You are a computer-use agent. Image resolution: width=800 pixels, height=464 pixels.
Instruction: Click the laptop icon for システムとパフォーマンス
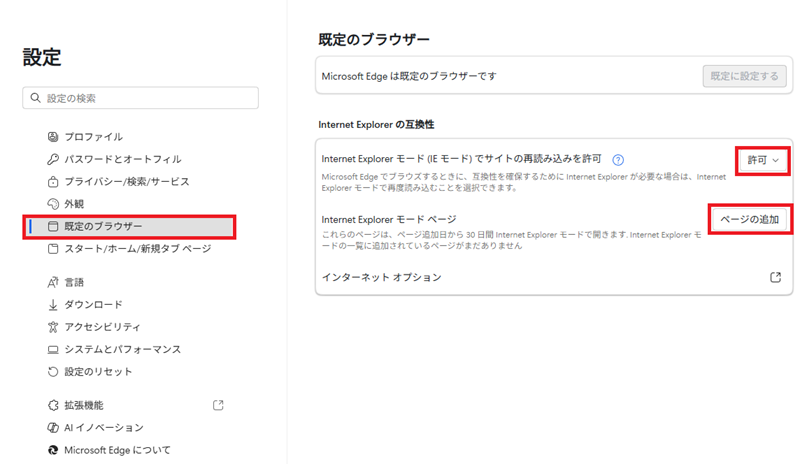click(x=53, y=350)
